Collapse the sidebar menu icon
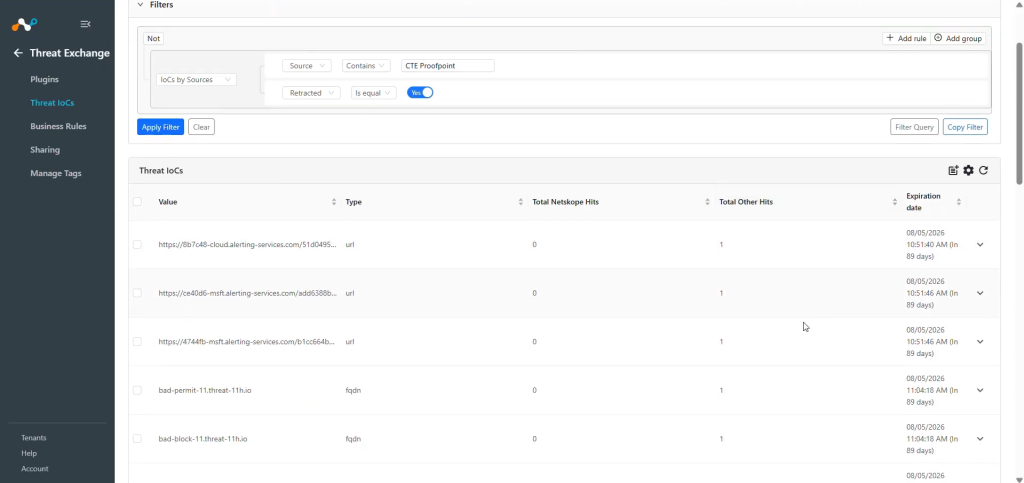Image resolution: width=1024 pixels, height=483 pixels. pos(85,24)
